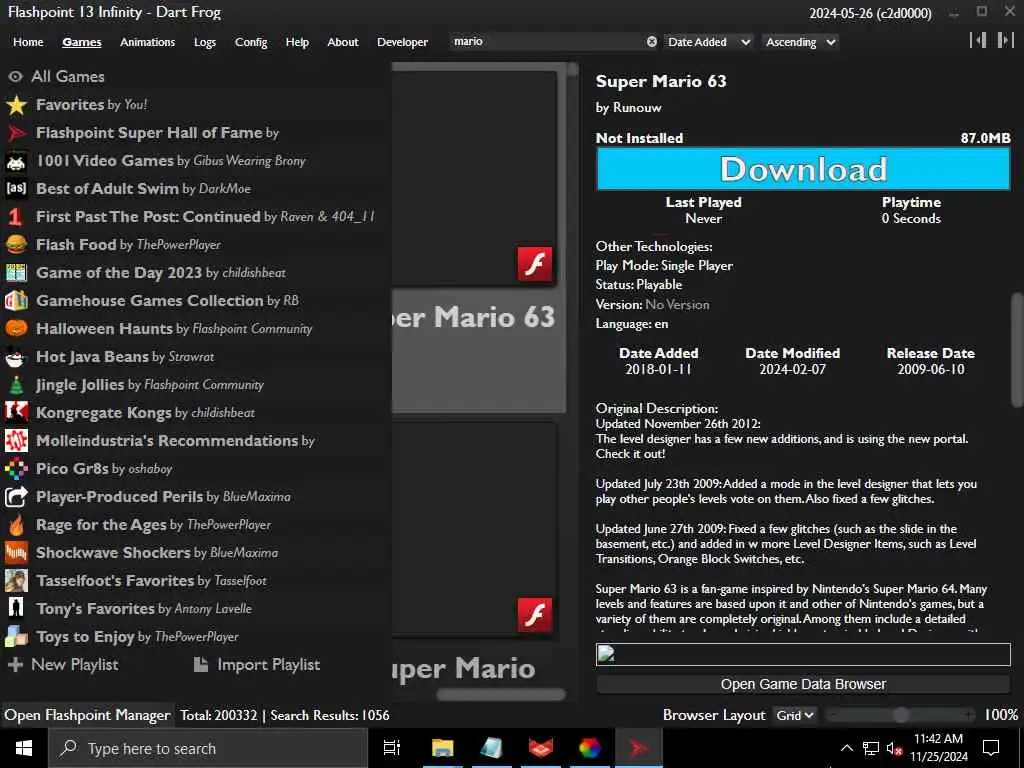This screenshot has width=1024, height=768.
Task: Open the About tab
Action: pyautogui.click(x=343, y=42)
